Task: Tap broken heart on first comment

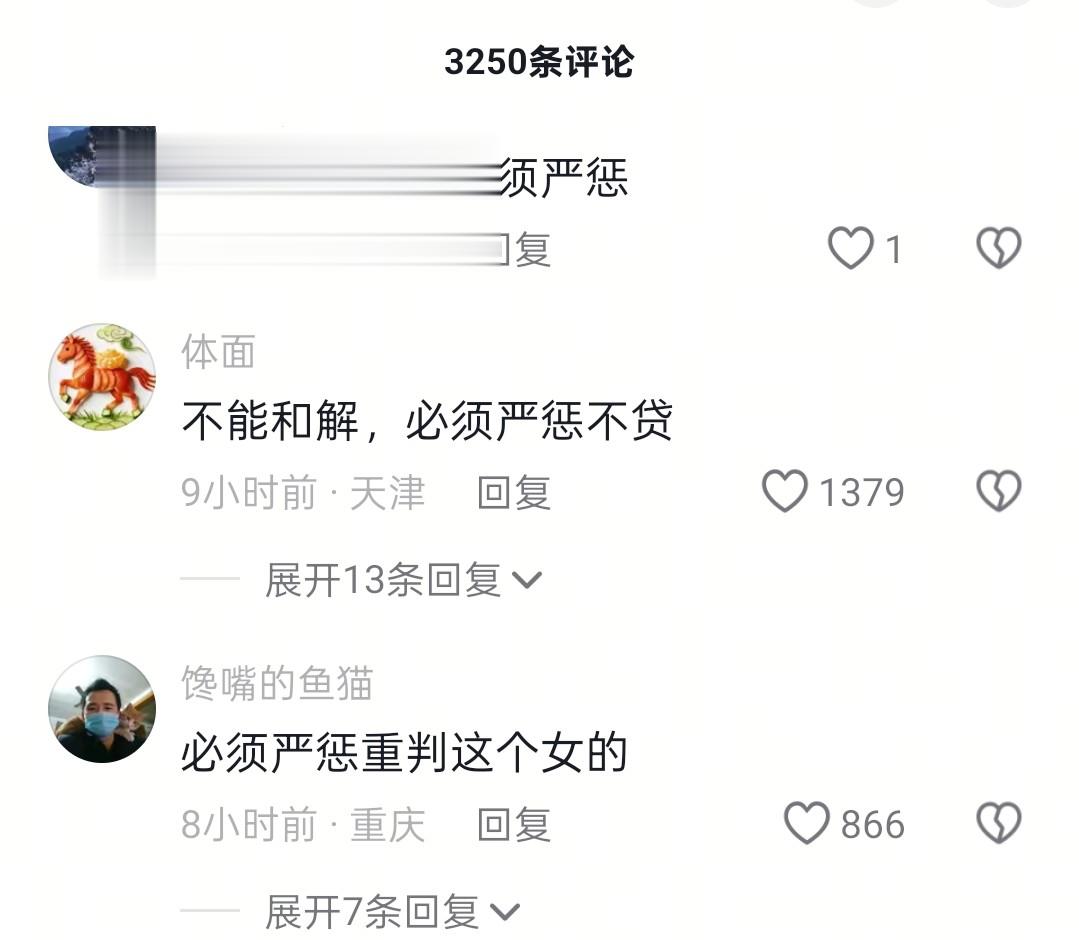Action: click(x=998, y=248)
